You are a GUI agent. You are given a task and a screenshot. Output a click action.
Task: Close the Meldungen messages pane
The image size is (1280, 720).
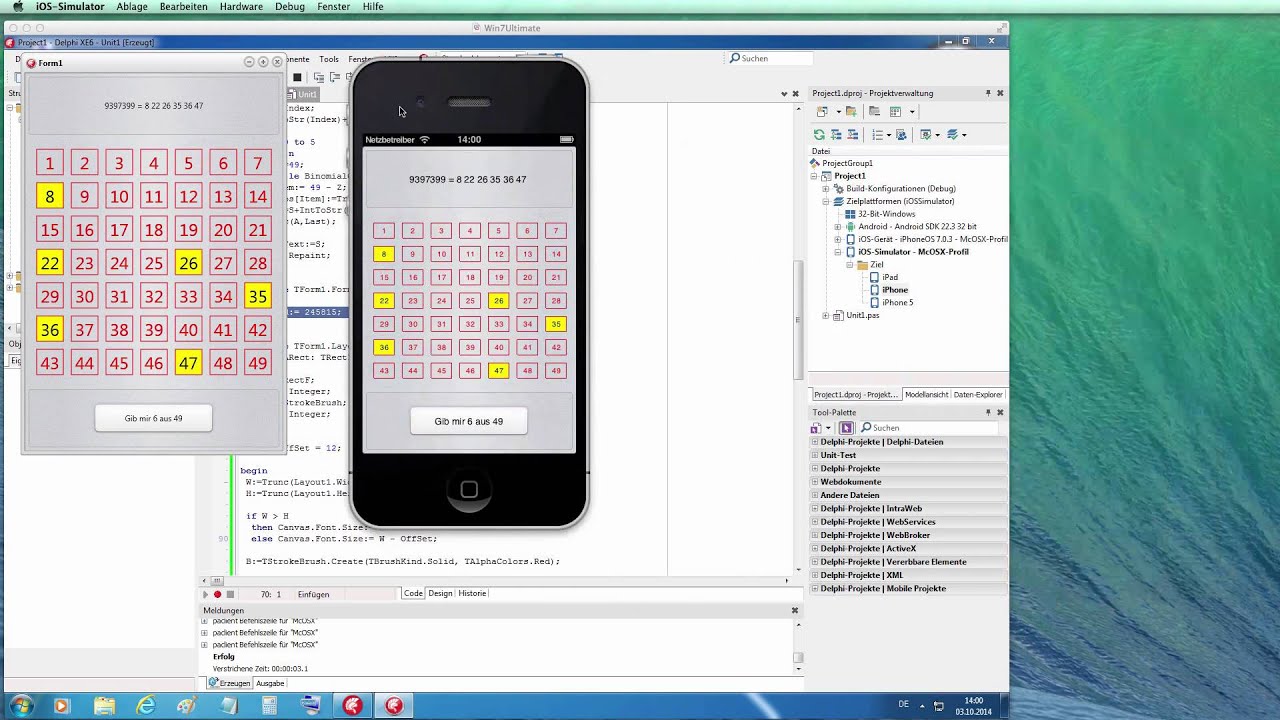click(x=795, y=610)
